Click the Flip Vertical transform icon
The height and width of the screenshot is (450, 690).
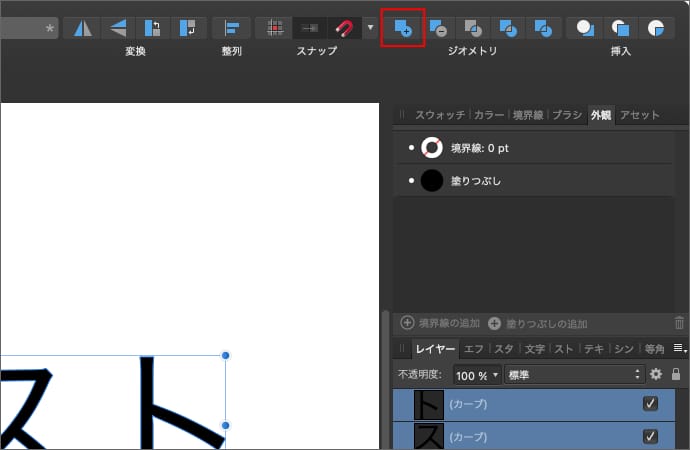pos(117,27)
